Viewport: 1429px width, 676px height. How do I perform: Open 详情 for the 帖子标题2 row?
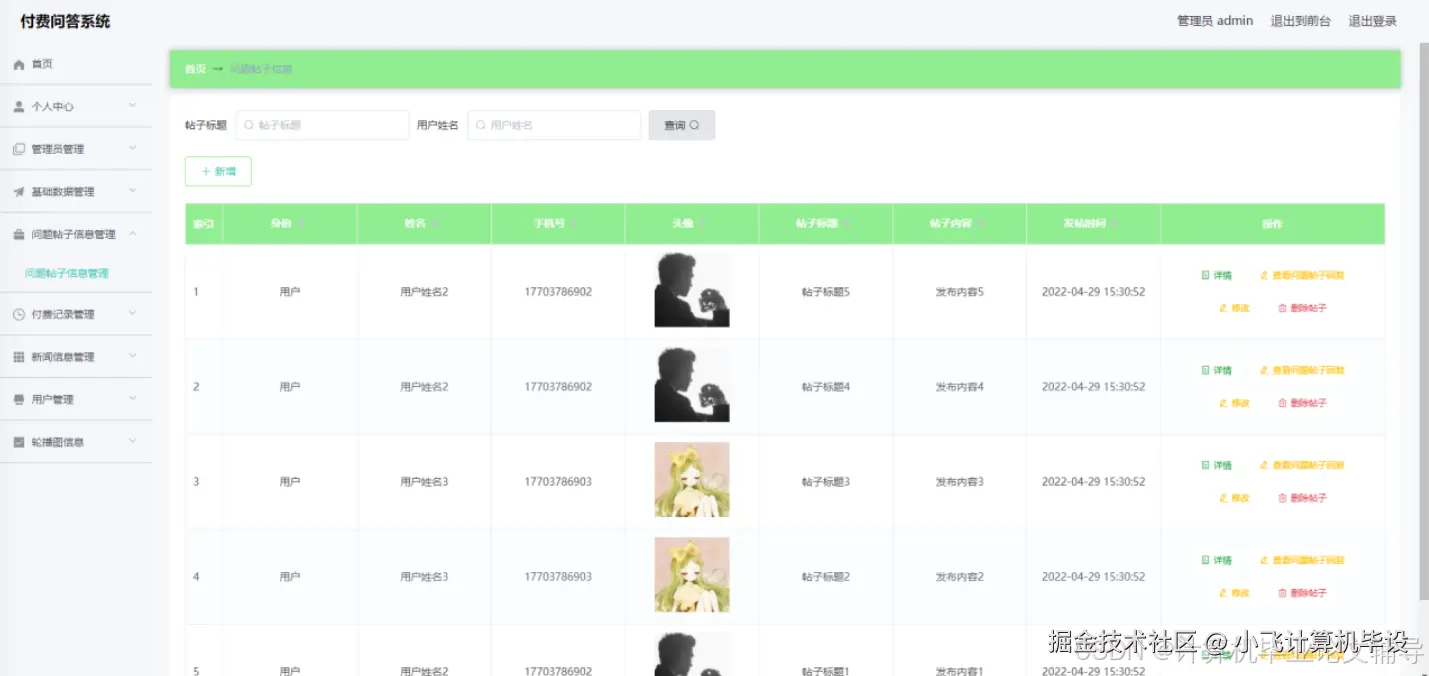1216,560
